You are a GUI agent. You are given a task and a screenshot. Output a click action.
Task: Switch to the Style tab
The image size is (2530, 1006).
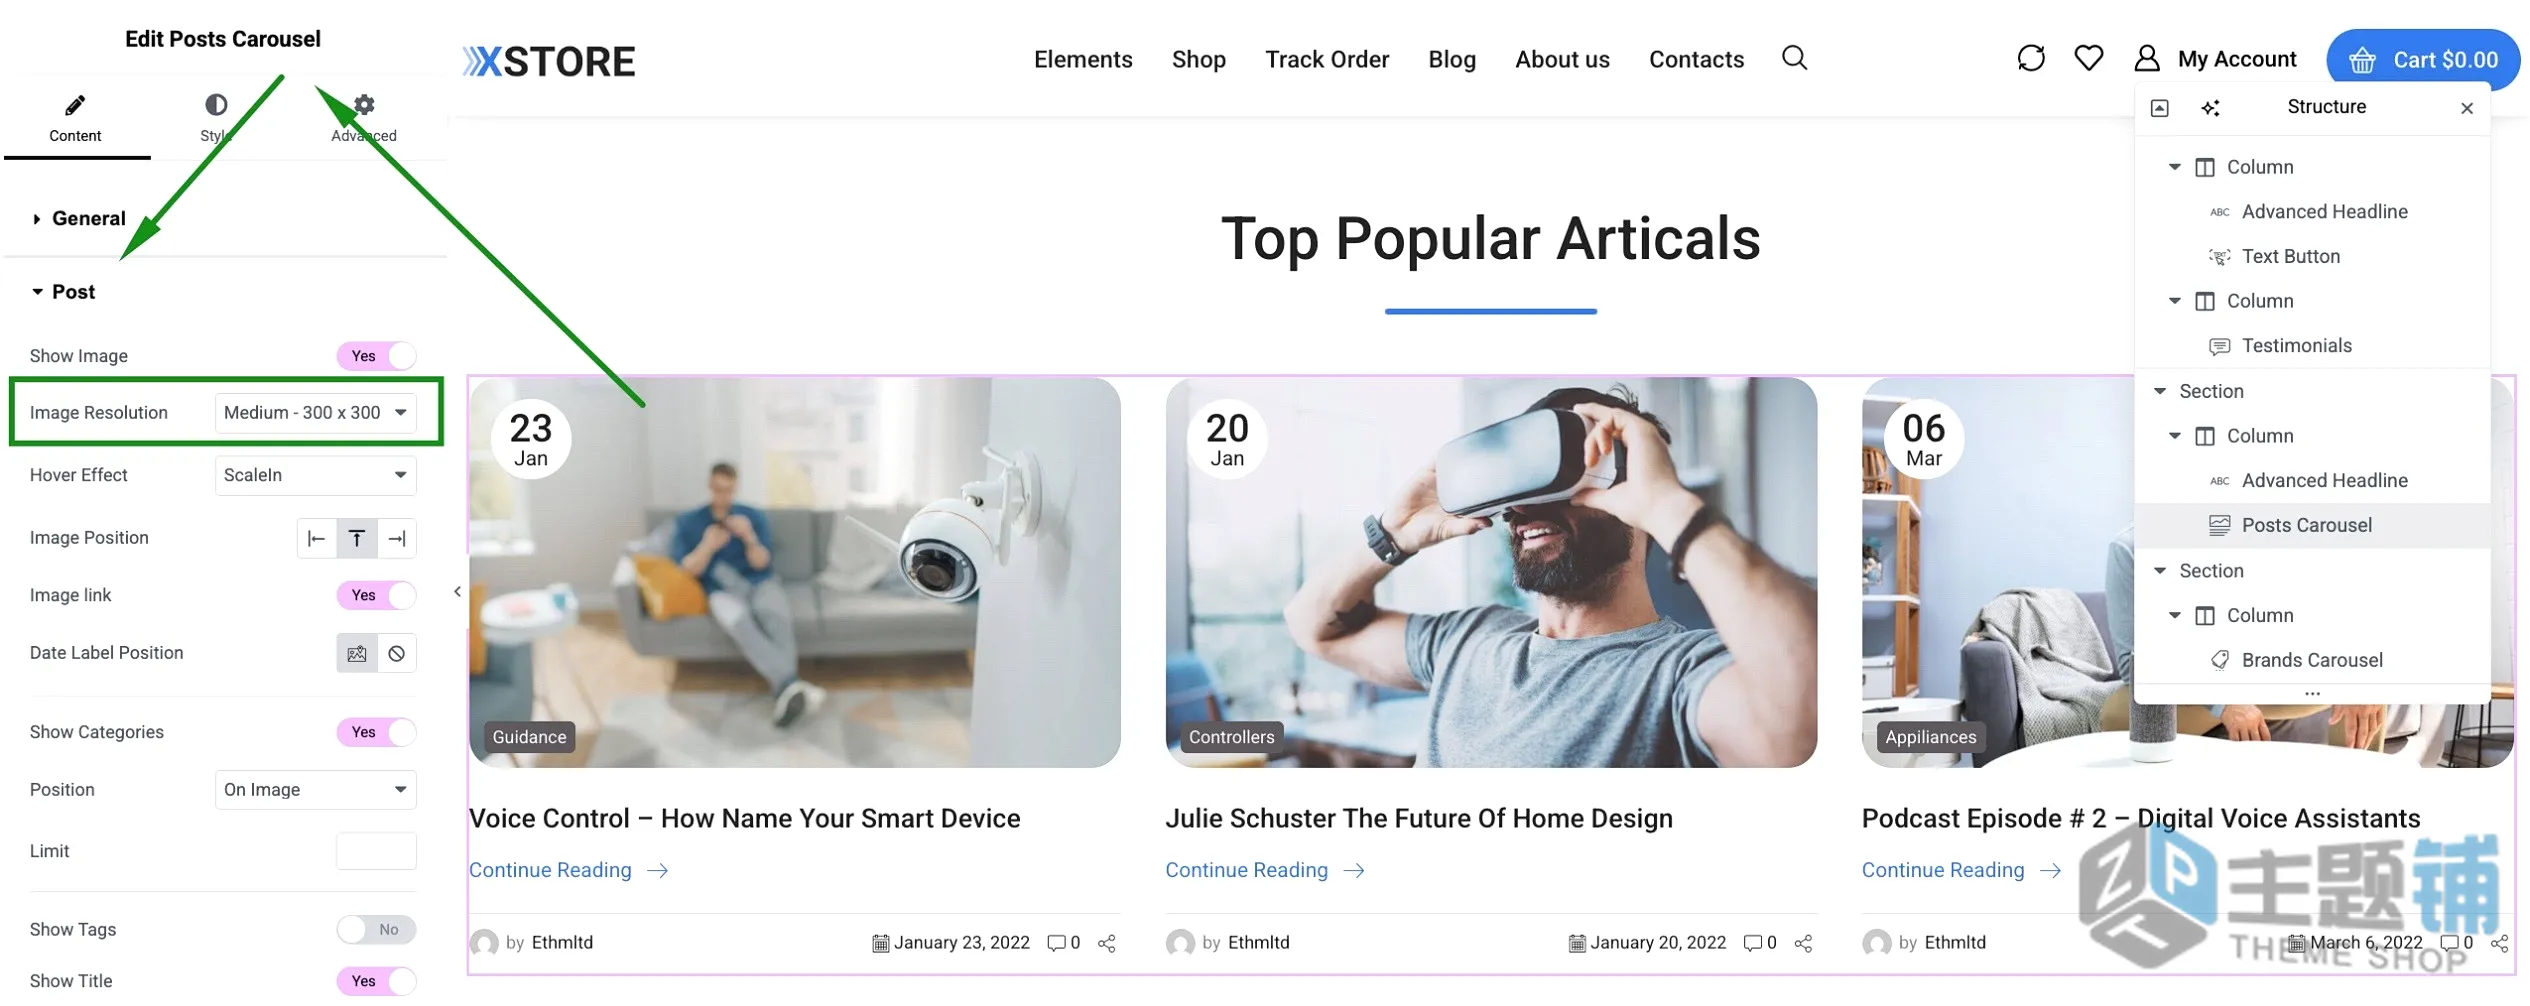(x=216, y=118)
